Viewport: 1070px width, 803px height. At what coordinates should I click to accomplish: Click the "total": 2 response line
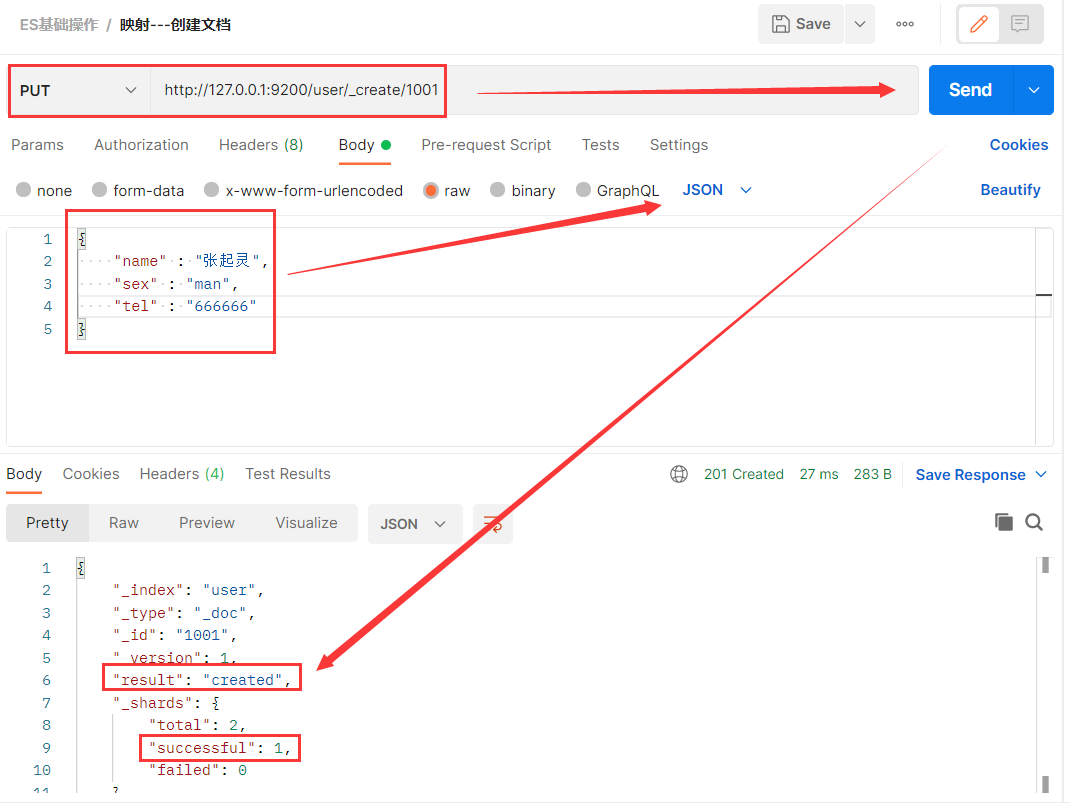pos(197,725)
